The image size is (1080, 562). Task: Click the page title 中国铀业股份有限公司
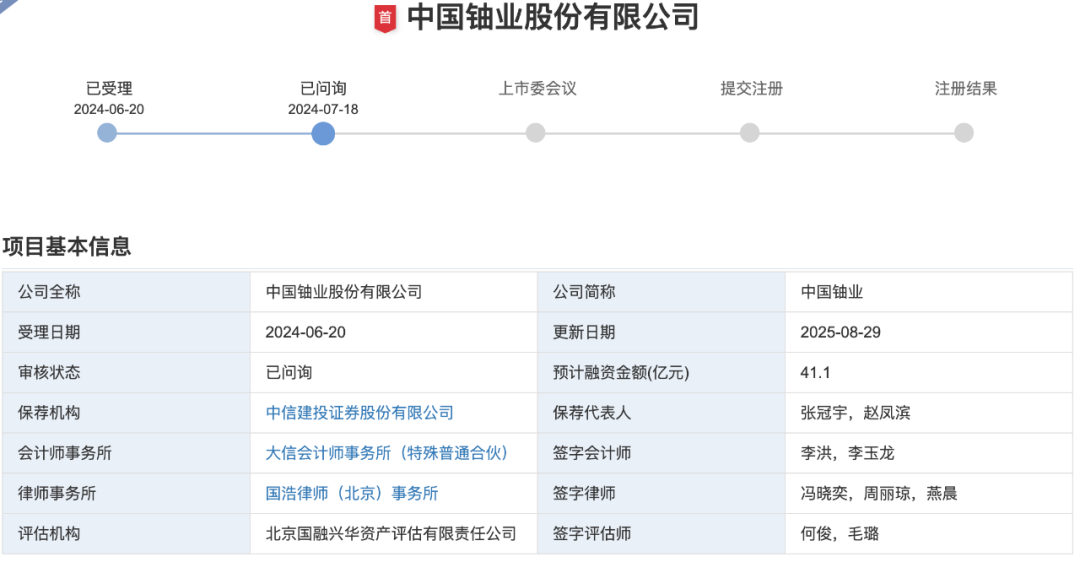pyautogui.click(x=553, y=17)
